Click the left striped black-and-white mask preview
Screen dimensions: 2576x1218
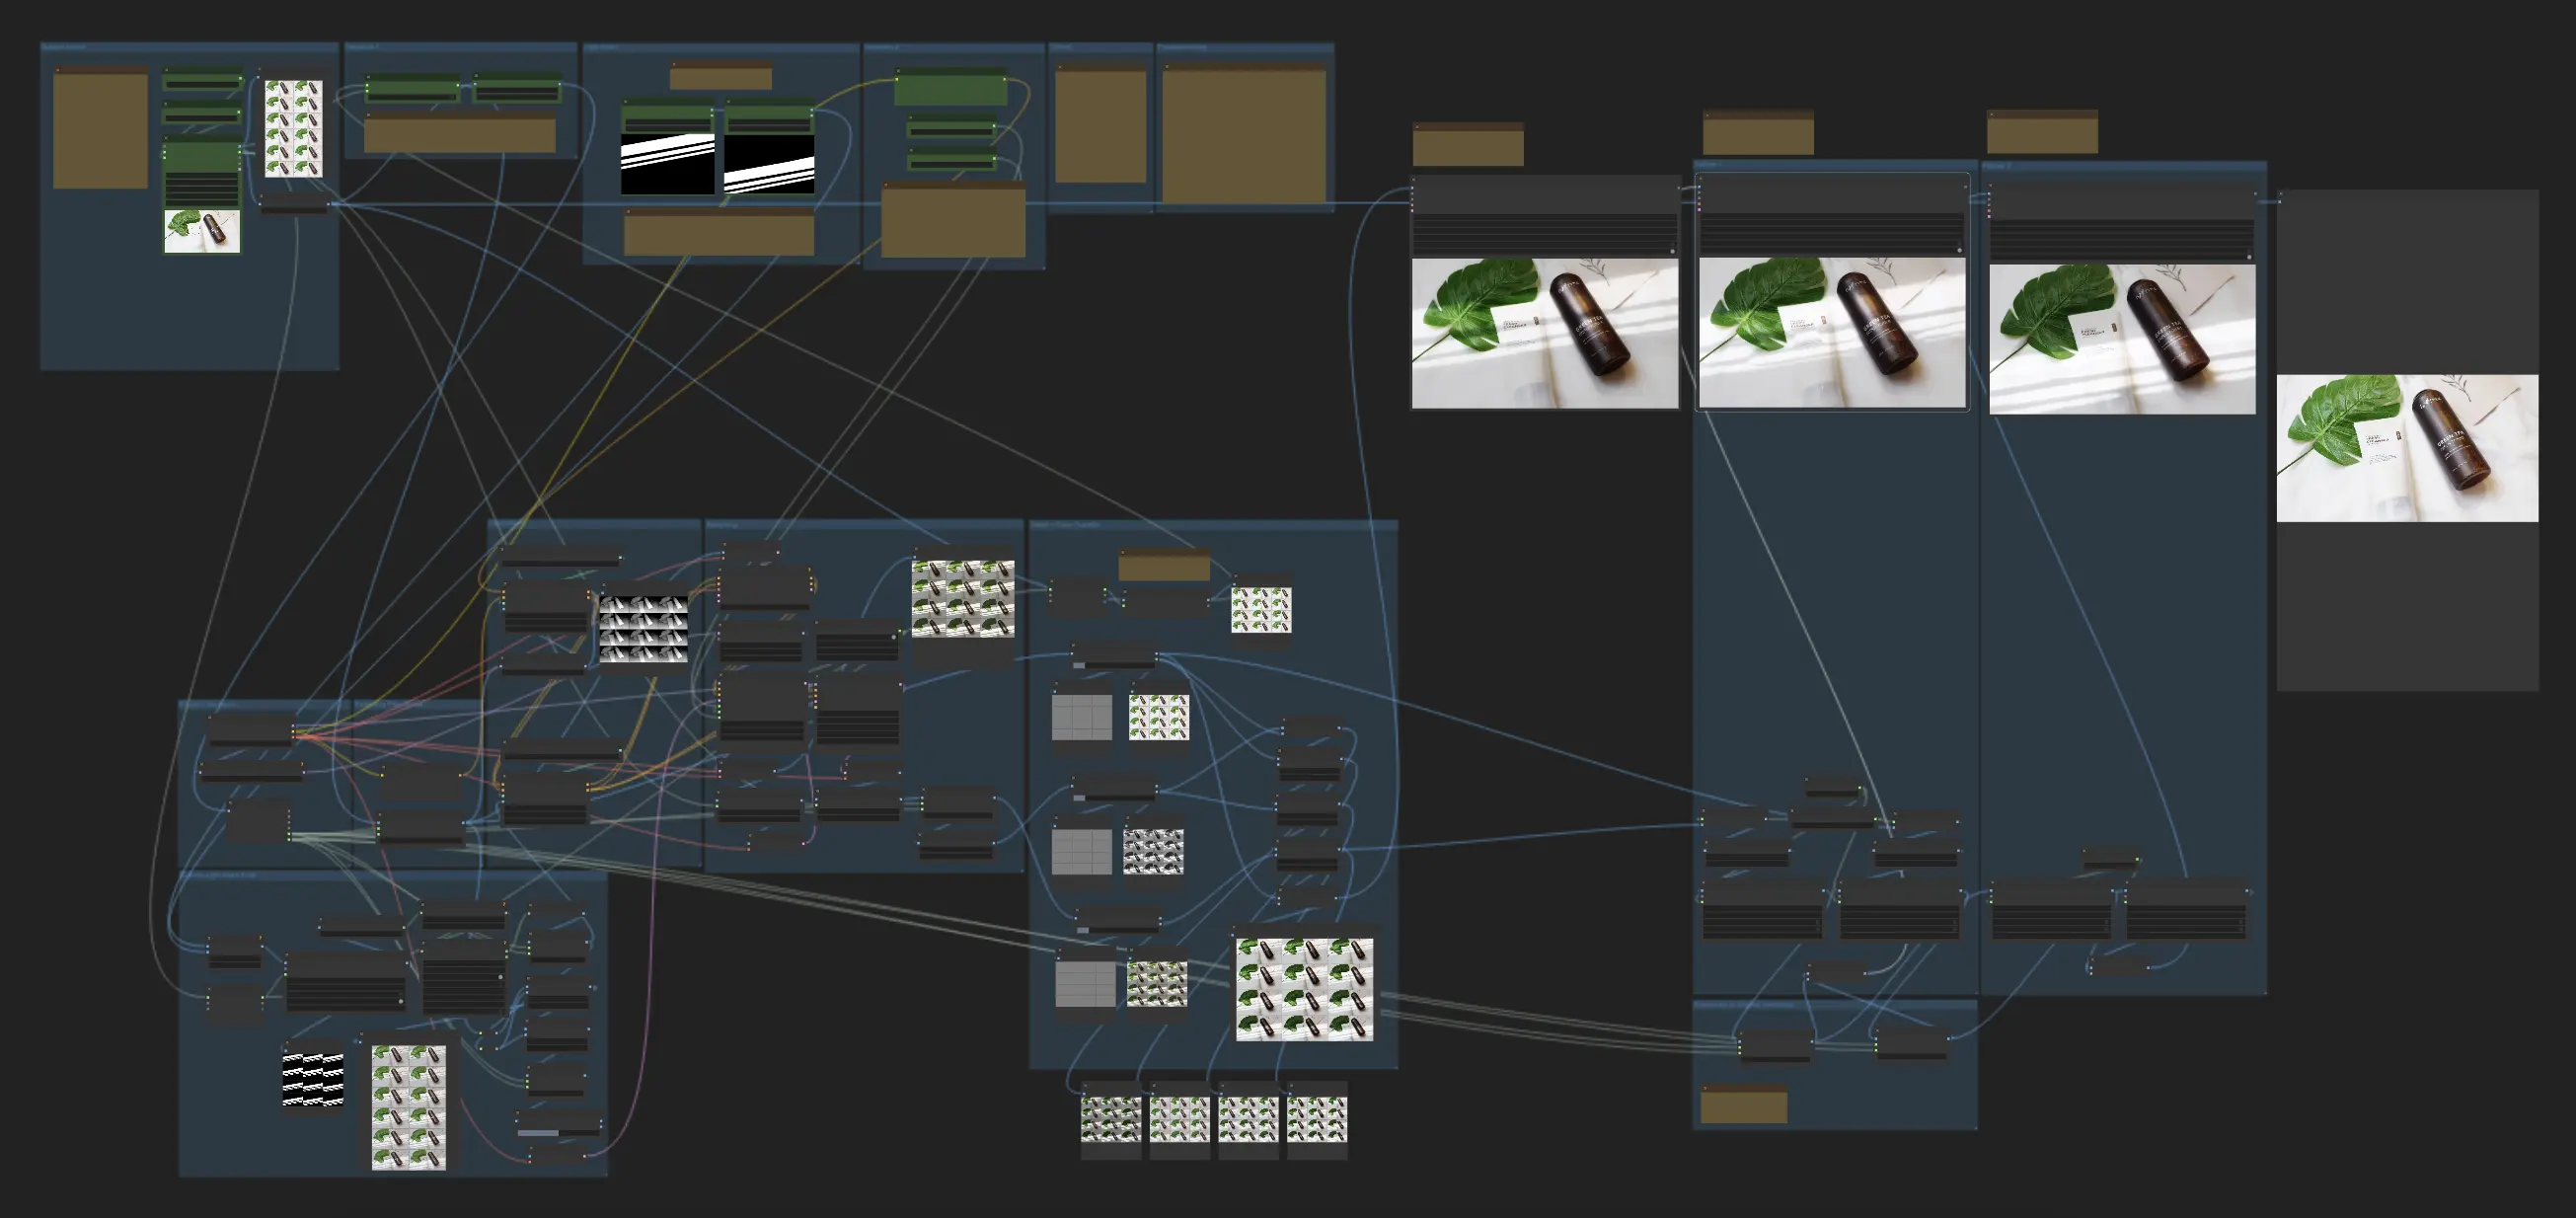[667, 164]
